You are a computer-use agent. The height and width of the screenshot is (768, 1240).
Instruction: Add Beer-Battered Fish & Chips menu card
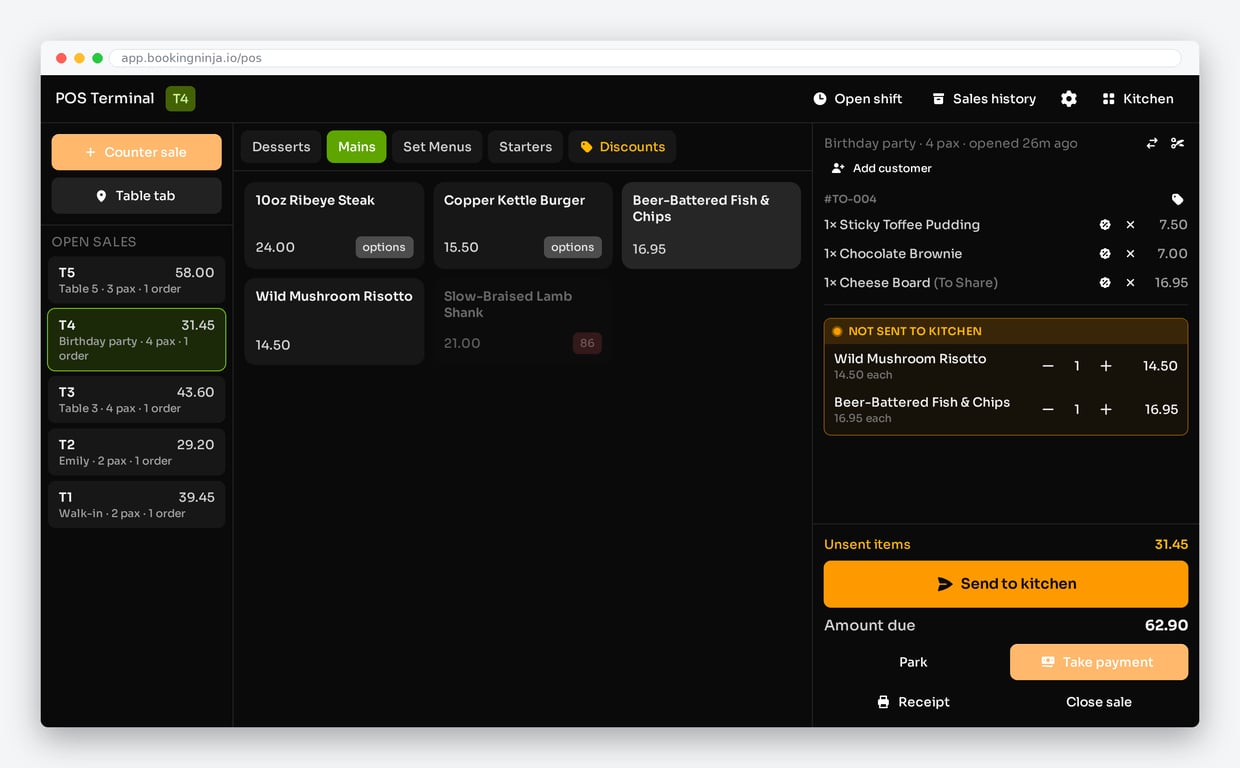pos(711,225)
